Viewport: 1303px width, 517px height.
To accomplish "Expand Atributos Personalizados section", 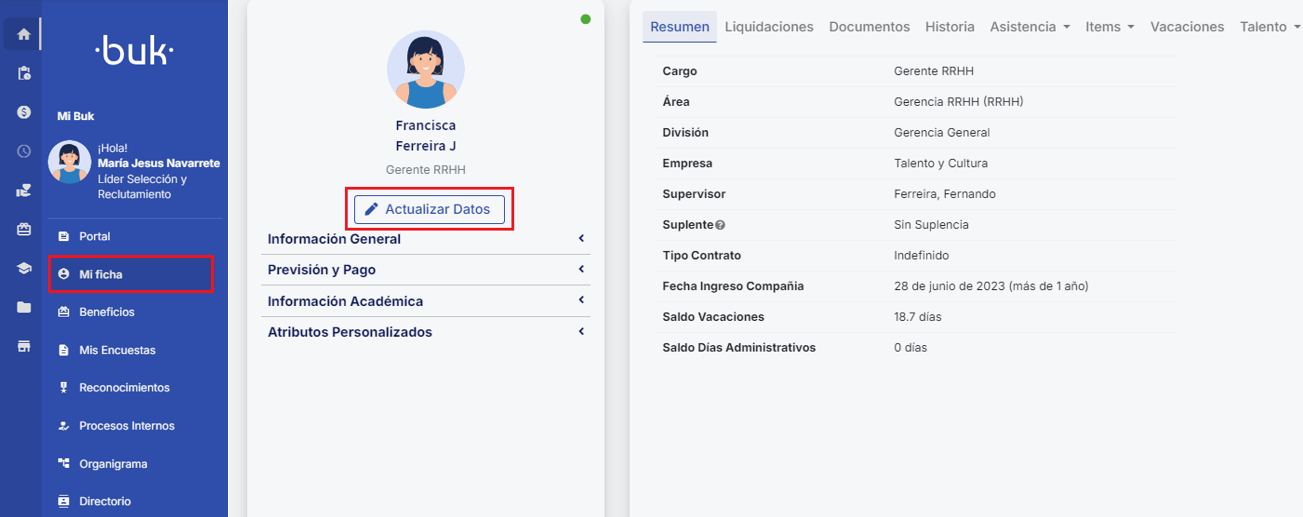I will (426, 332).
